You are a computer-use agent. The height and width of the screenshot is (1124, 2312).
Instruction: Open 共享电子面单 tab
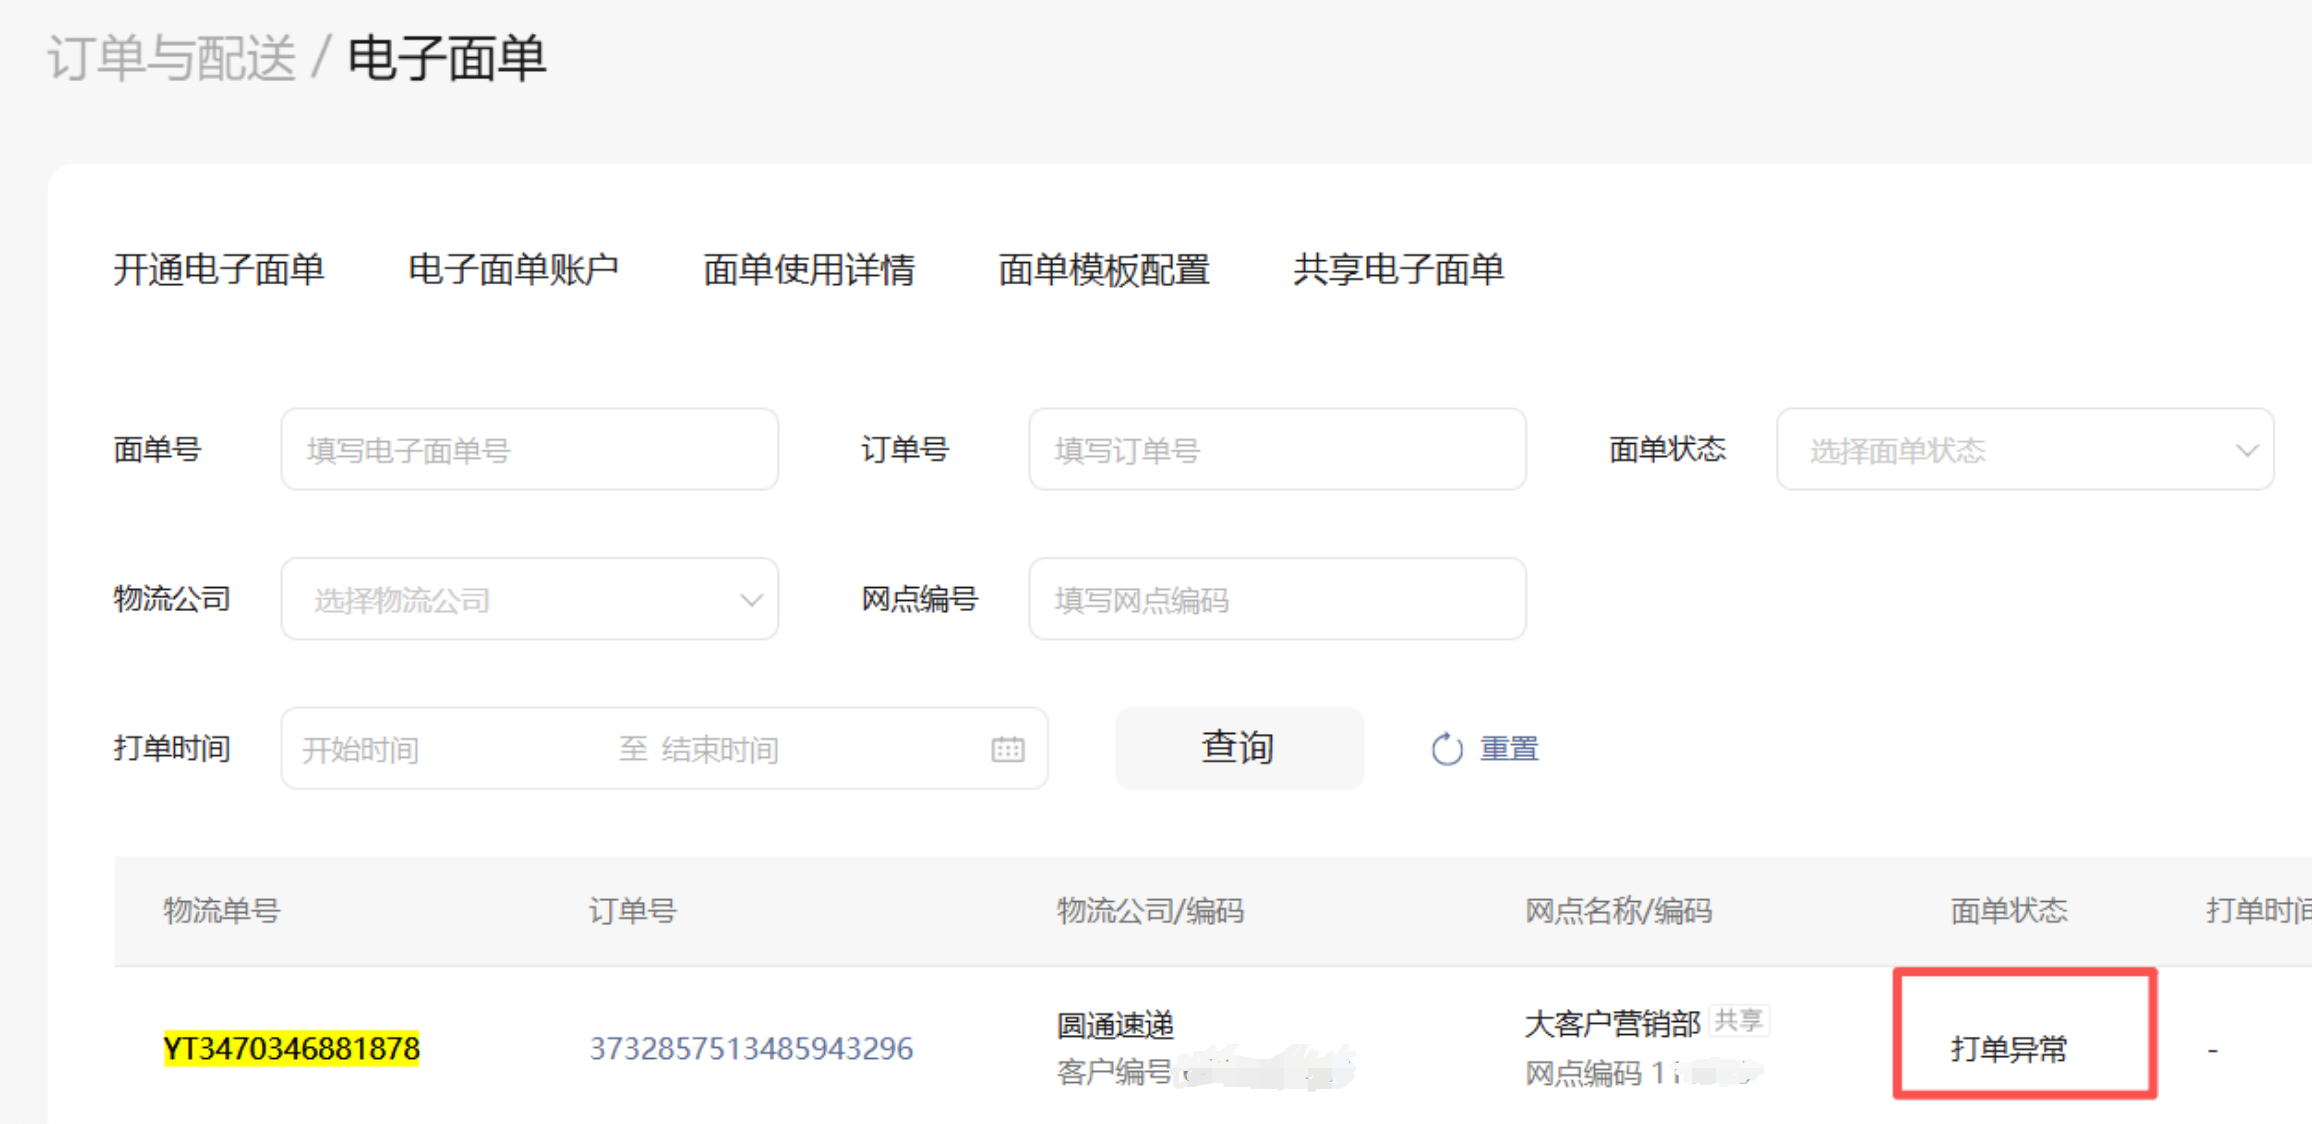pos(1398,270)
